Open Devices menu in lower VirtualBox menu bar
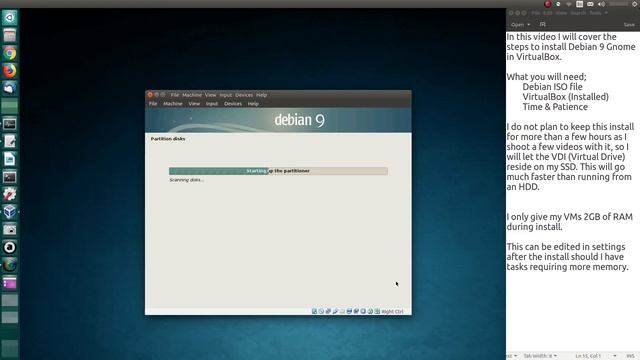Image resolution: width=640 pixels, height=360 pixels. coord(233,104)
